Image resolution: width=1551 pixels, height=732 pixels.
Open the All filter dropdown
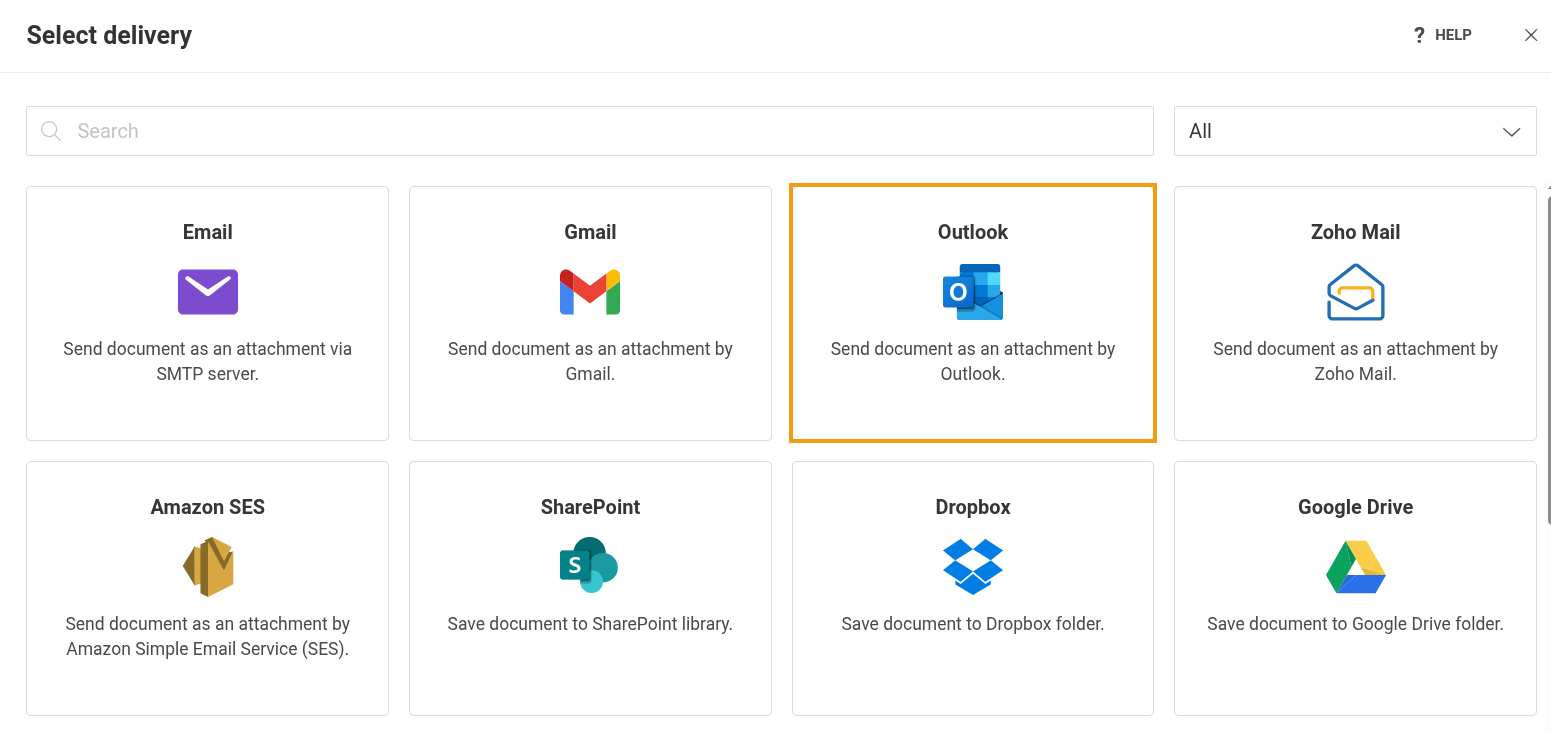click(x=1355, y=131)
